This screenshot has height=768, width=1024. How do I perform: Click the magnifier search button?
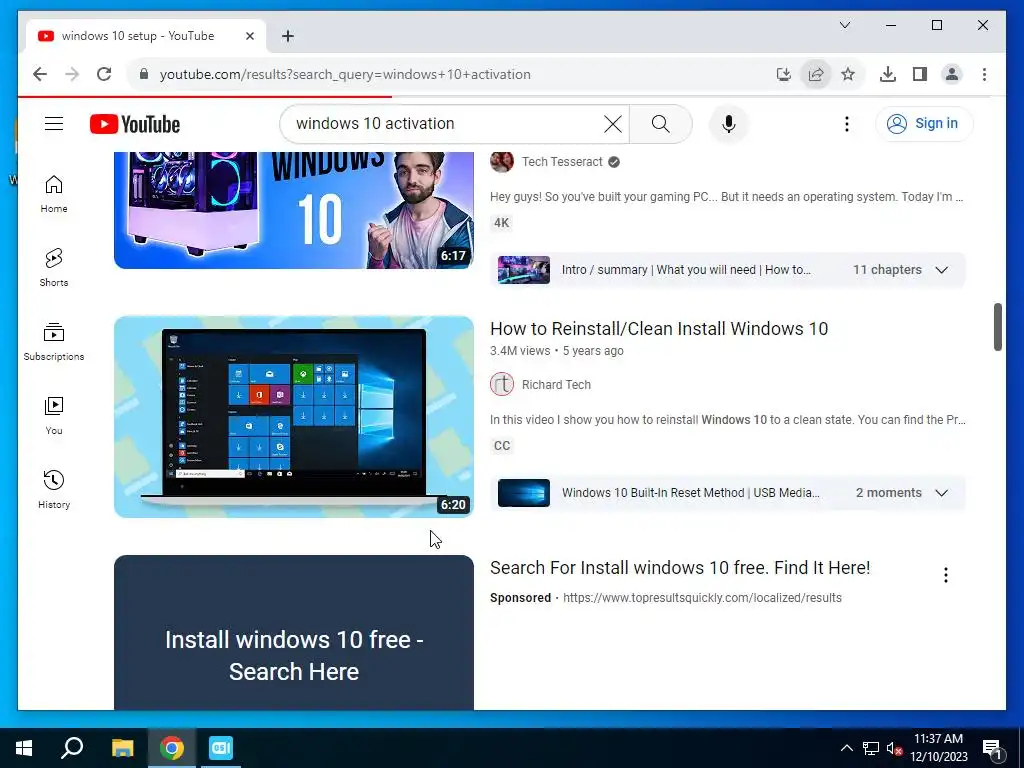click(660, 123)
